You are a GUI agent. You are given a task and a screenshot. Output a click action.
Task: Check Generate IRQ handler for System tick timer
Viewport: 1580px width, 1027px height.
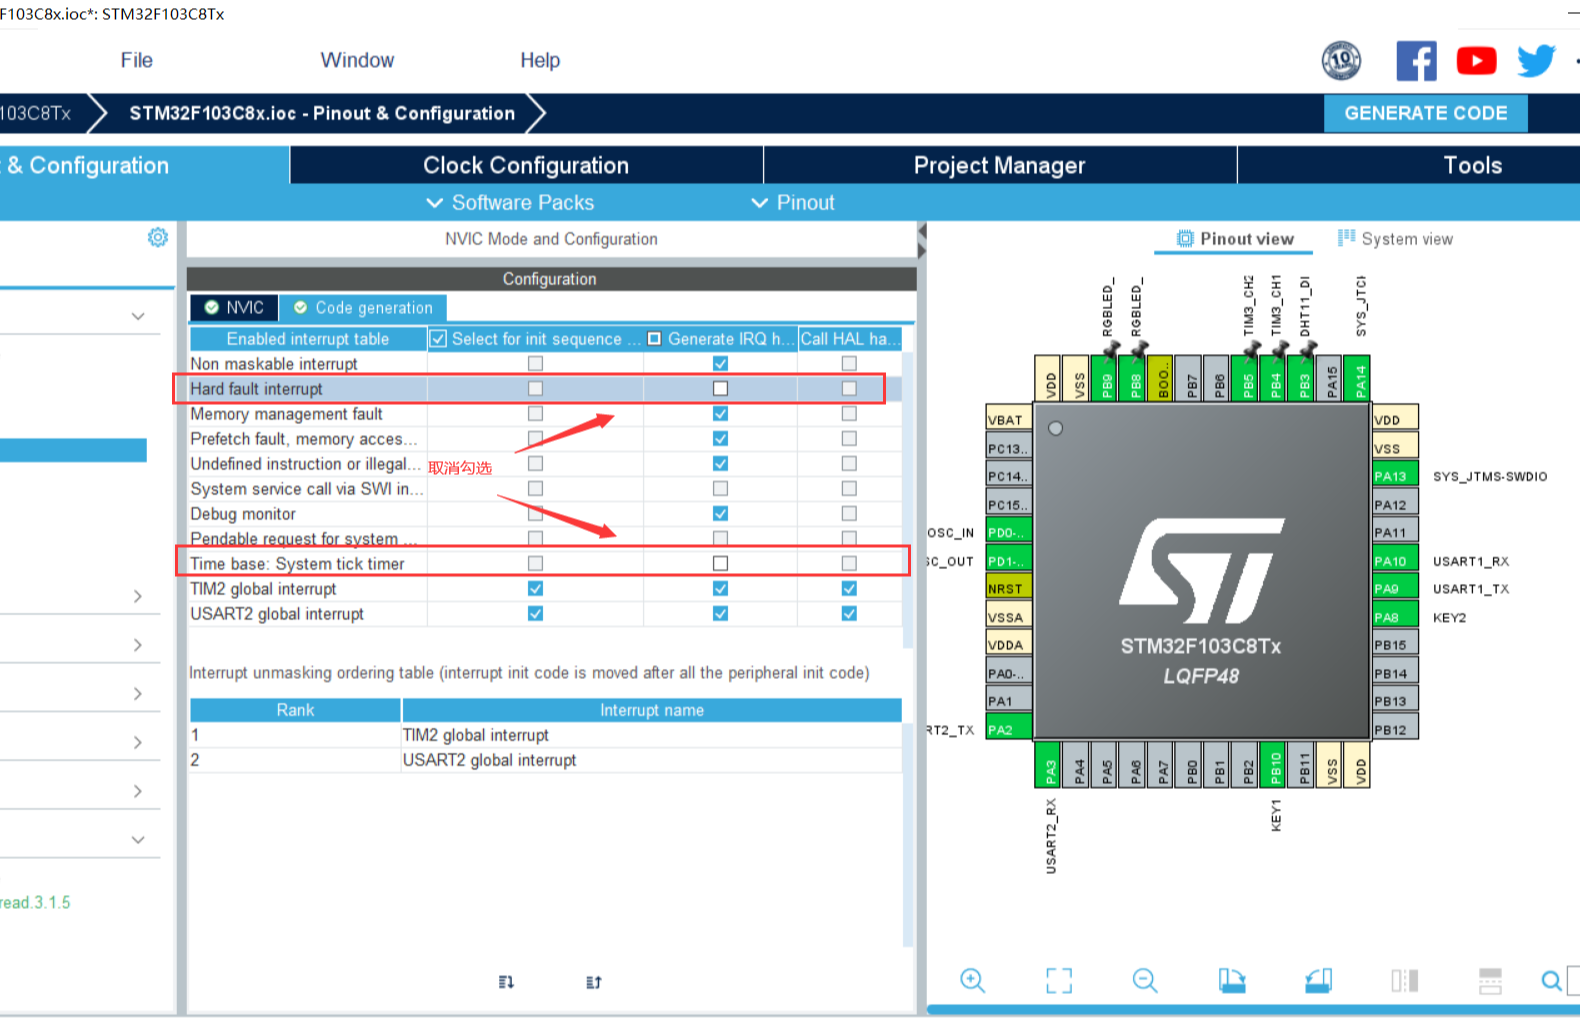click(720, 563)
